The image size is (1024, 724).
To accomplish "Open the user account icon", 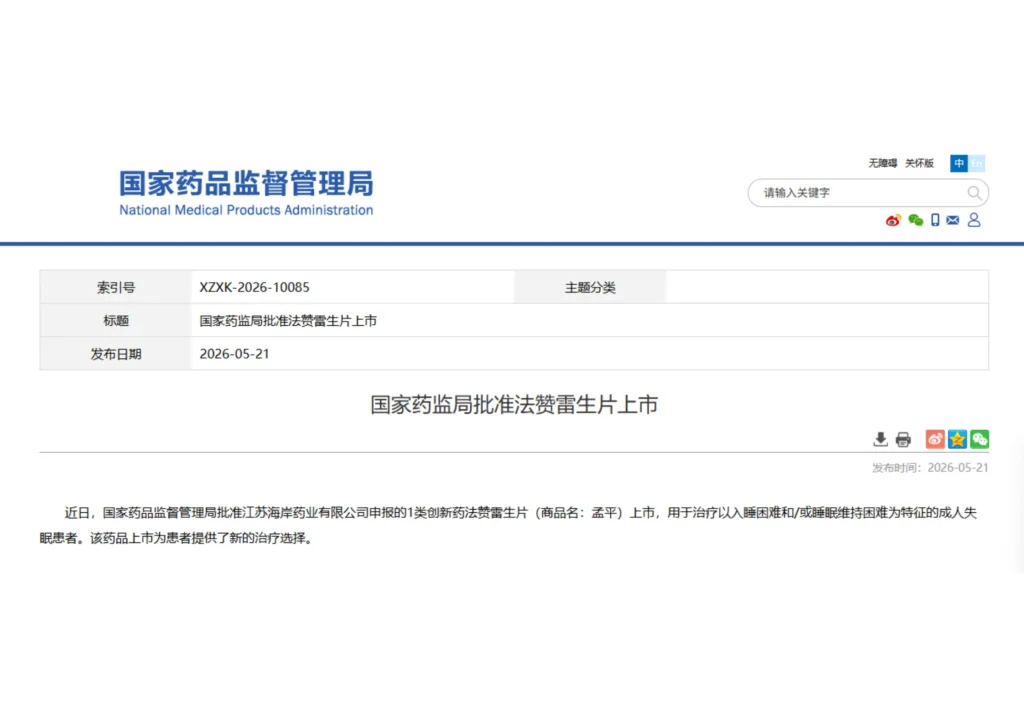I will click(974, 220).
